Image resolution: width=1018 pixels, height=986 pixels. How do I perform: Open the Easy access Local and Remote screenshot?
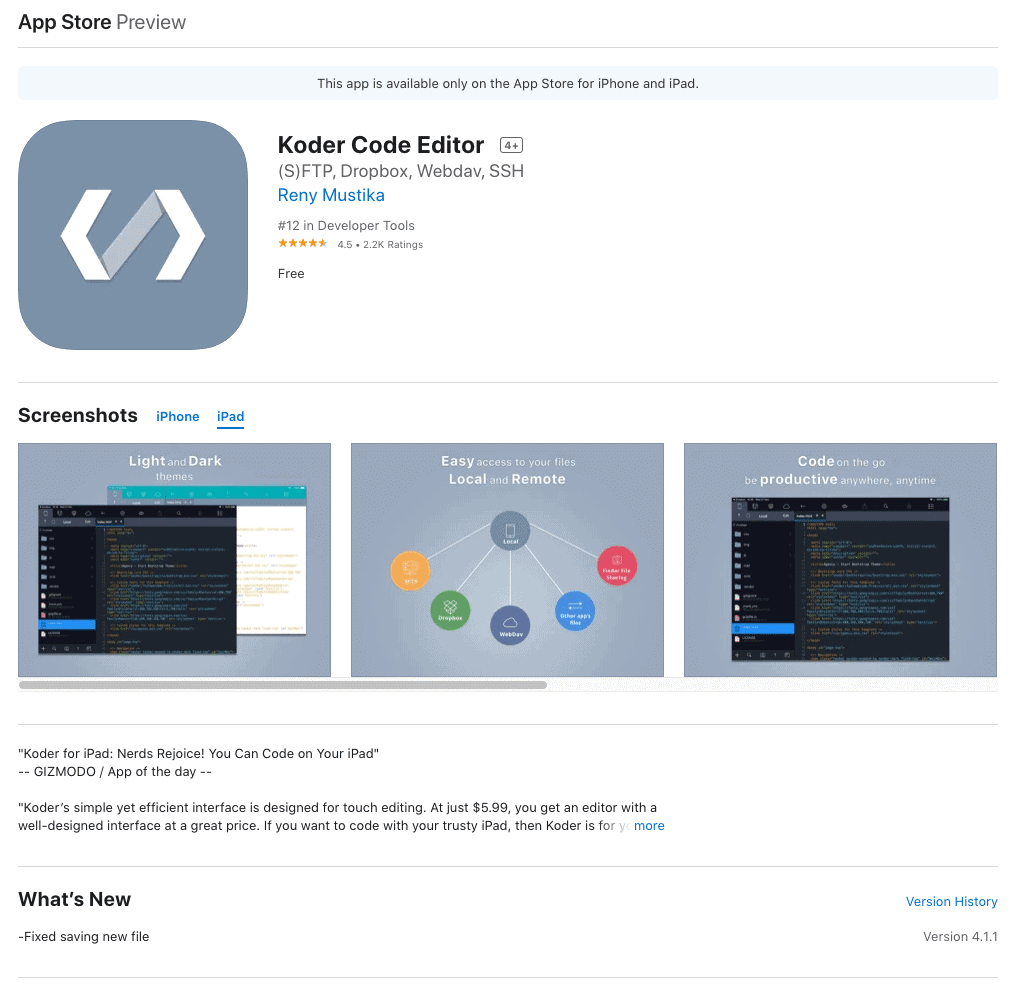508,560
